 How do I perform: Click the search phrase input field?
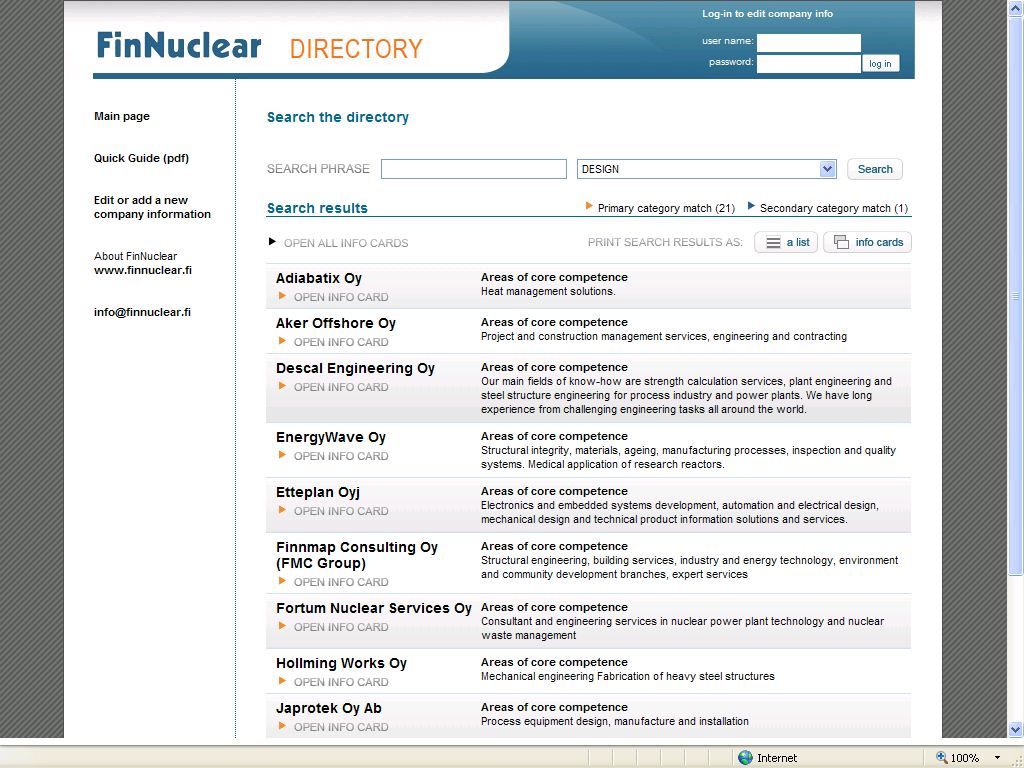(x=473, y=169)
